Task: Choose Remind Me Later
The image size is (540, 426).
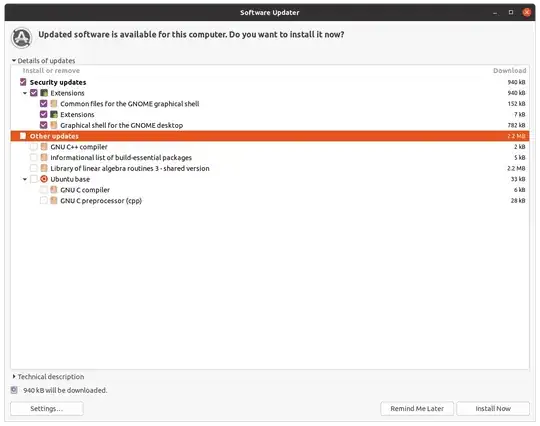Action: (x=417, y=408)
